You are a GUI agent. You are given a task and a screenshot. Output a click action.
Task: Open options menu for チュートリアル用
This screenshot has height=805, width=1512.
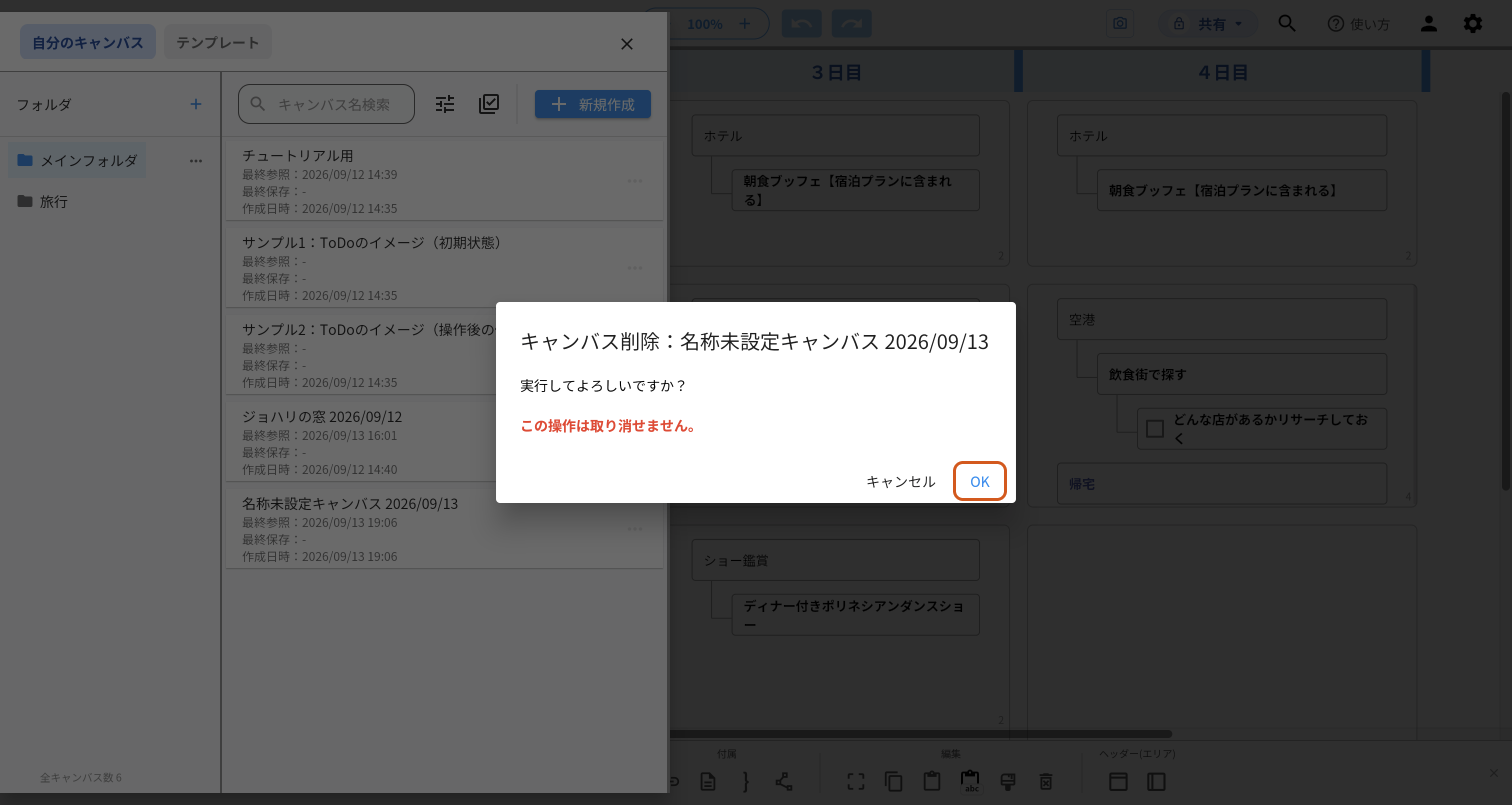click(x=635, y=181)
